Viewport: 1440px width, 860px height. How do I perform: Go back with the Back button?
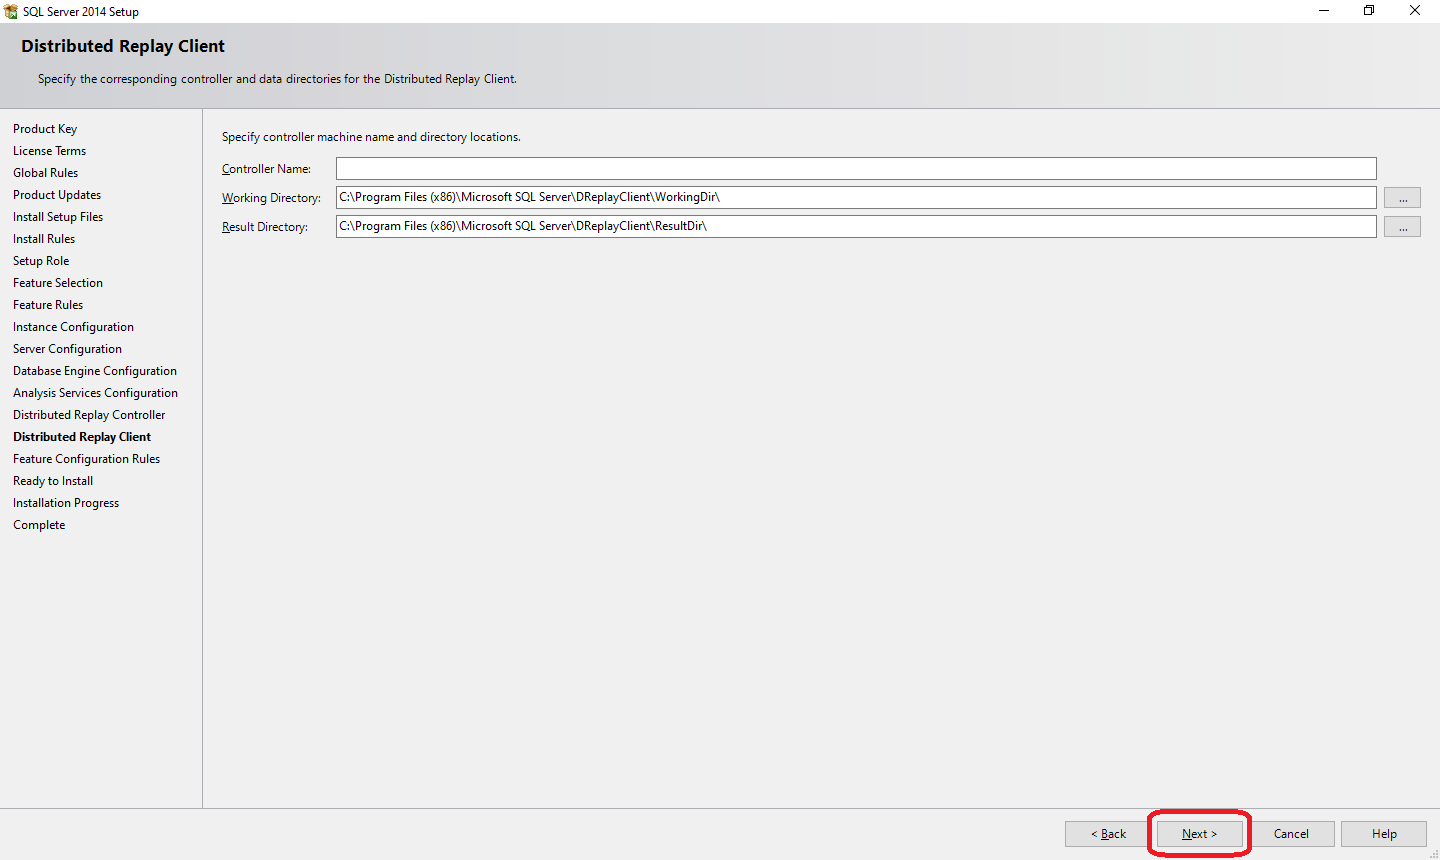[1108, 834]
